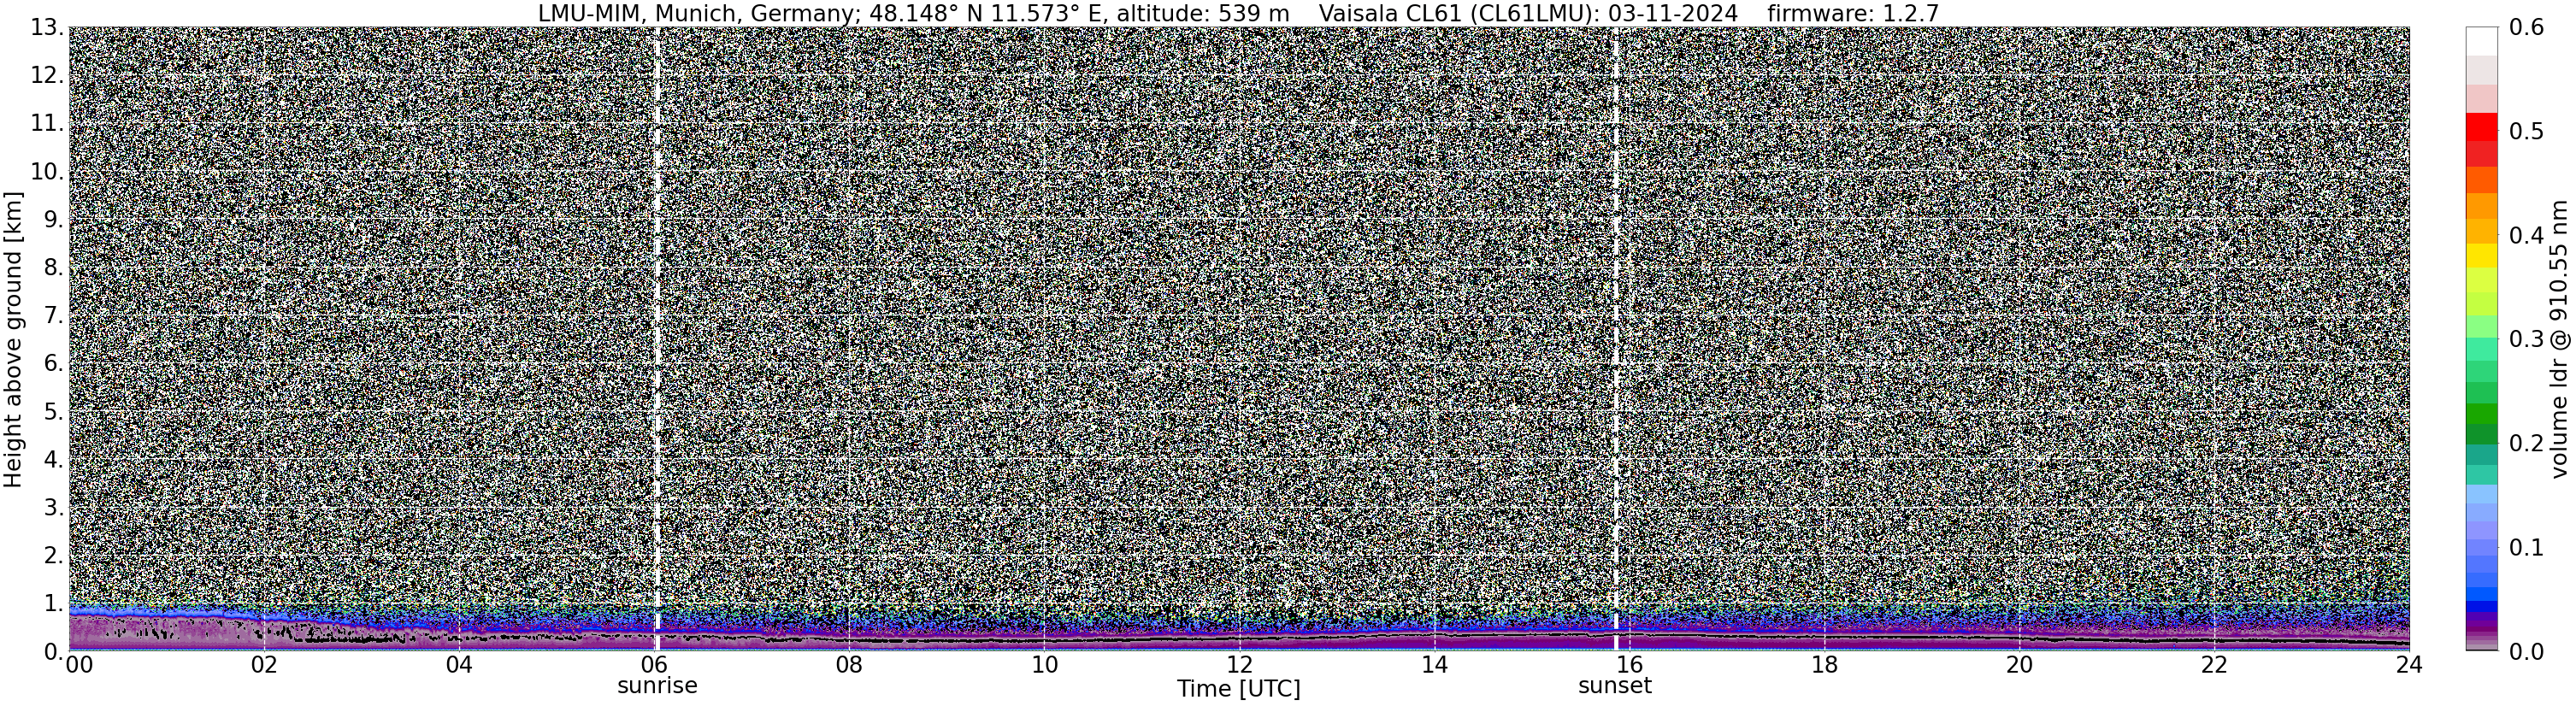This screenshot has width=2576, height=706.
Task: Click the '18' time tick label
Action: coord(1824,665)
